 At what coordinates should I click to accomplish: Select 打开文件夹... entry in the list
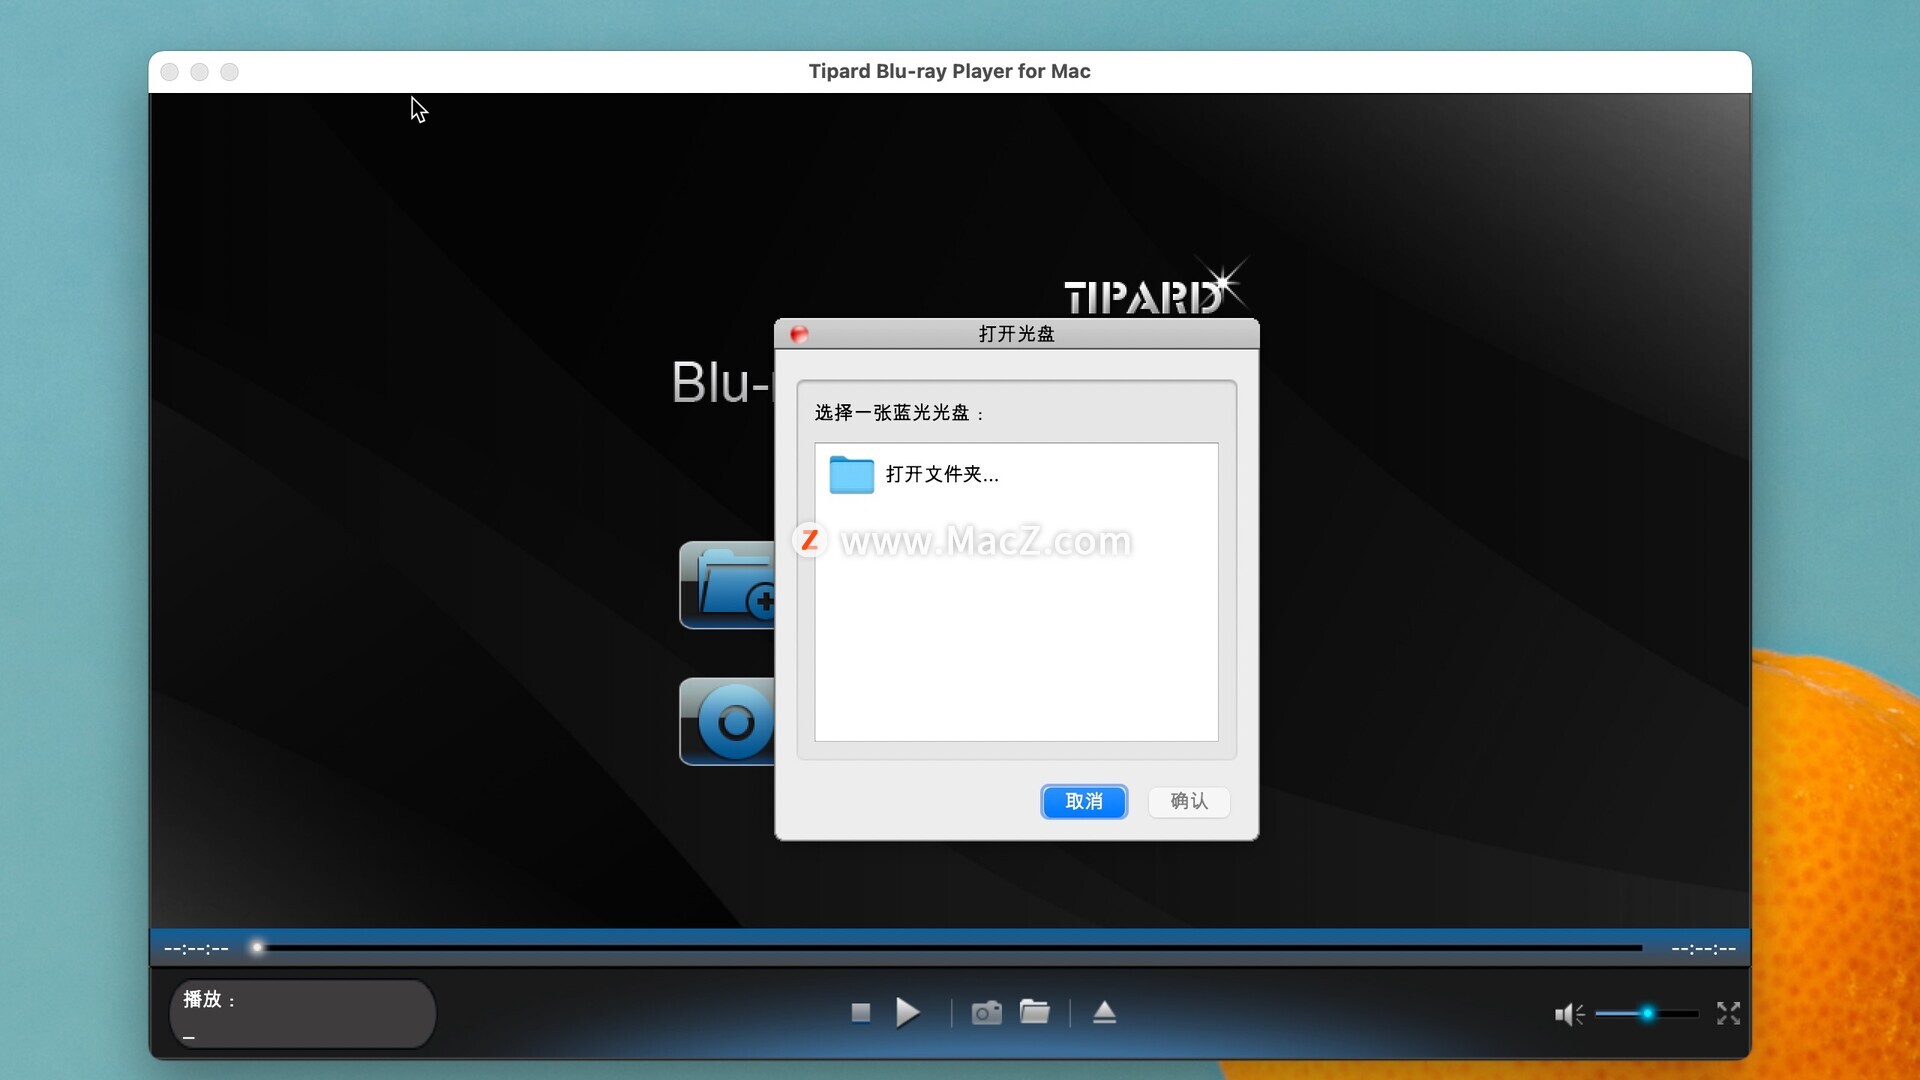point(1016,474)
